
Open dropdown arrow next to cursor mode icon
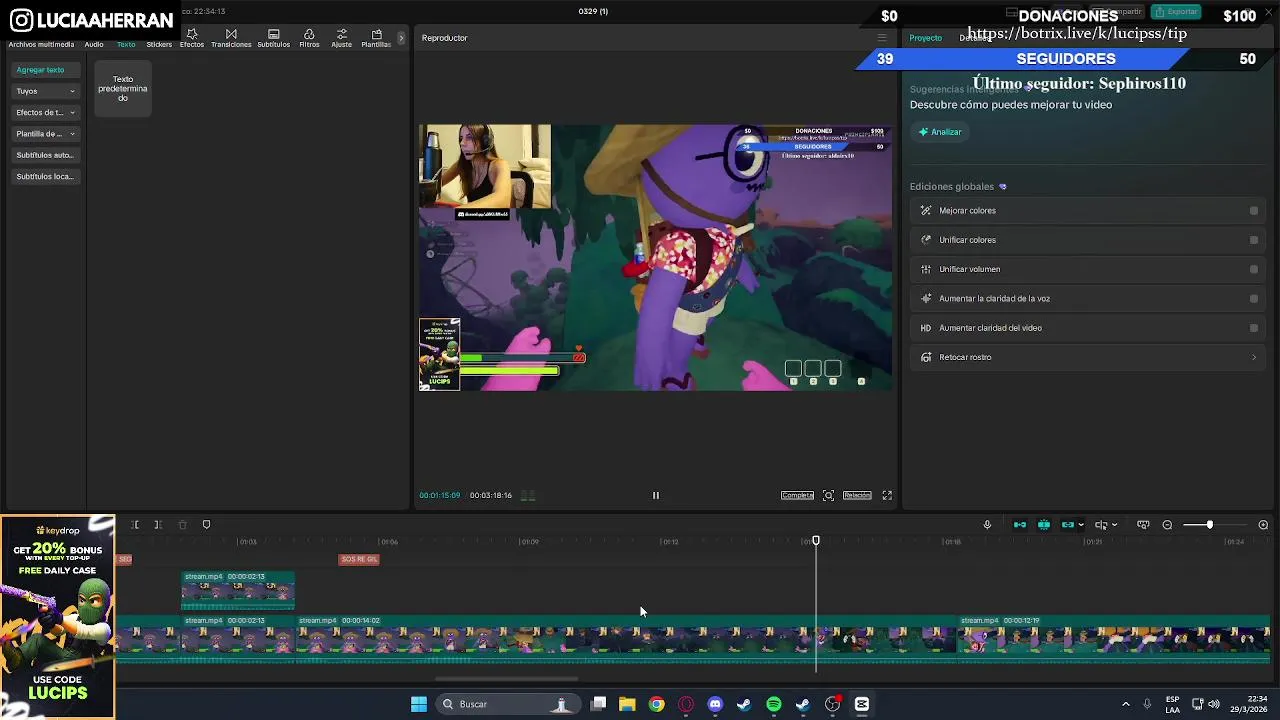1114,525
